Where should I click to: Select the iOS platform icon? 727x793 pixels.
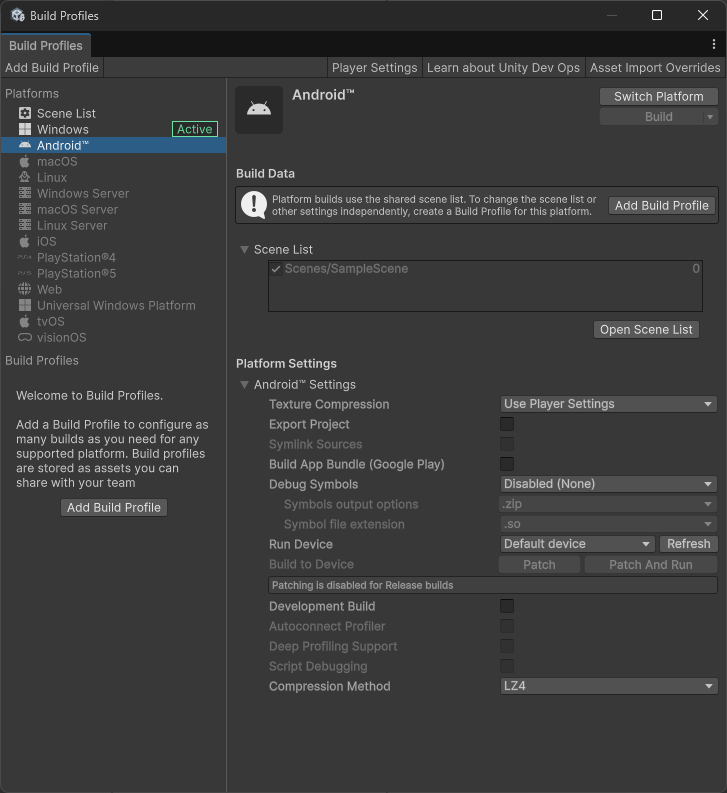click(x=25, y=241)
